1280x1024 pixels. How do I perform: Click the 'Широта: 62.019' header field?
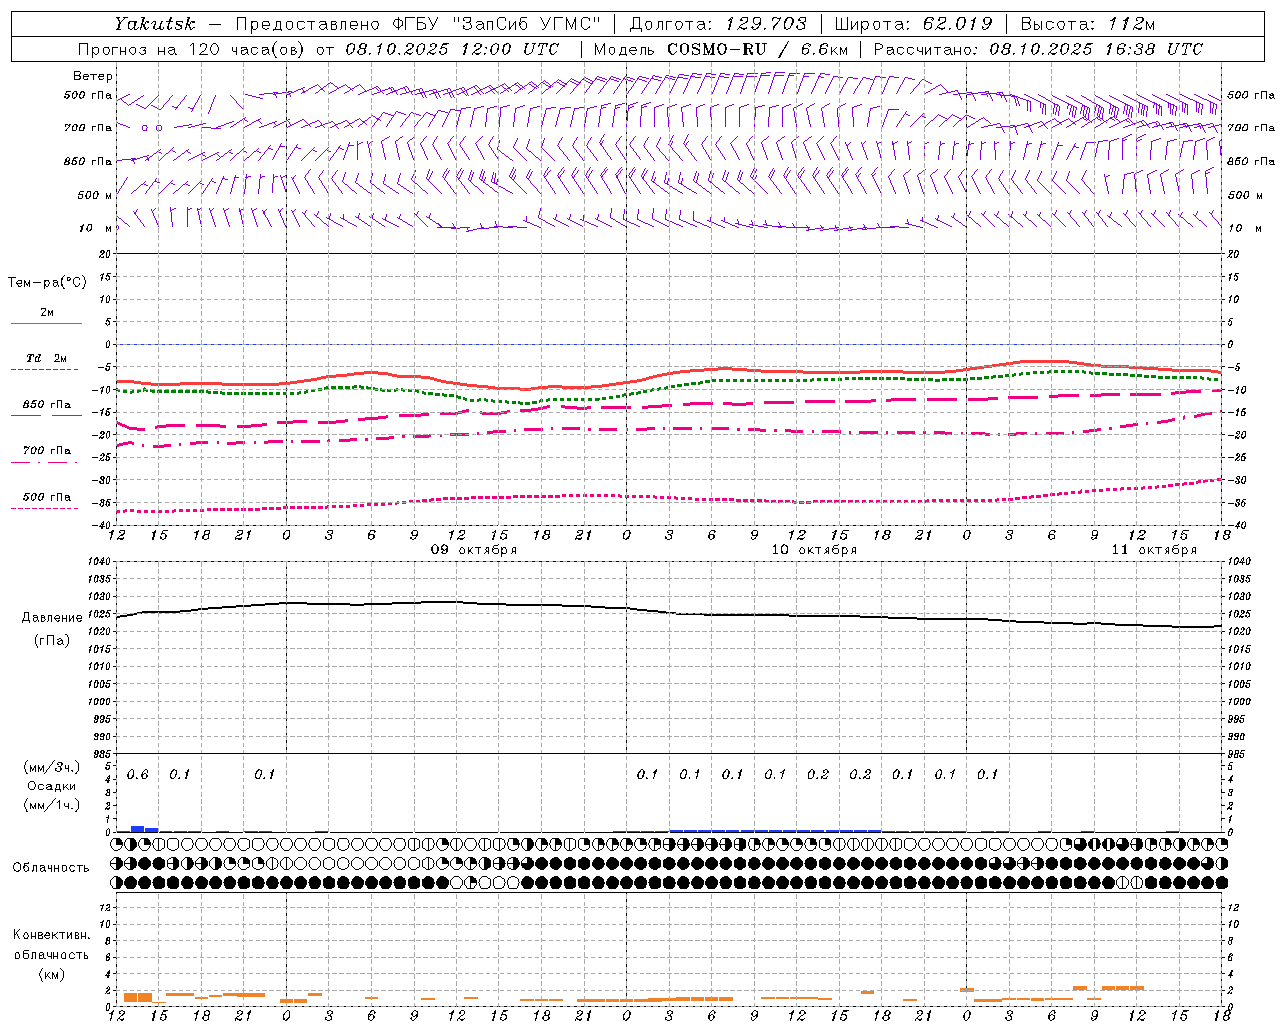click(x=914, y=24)
